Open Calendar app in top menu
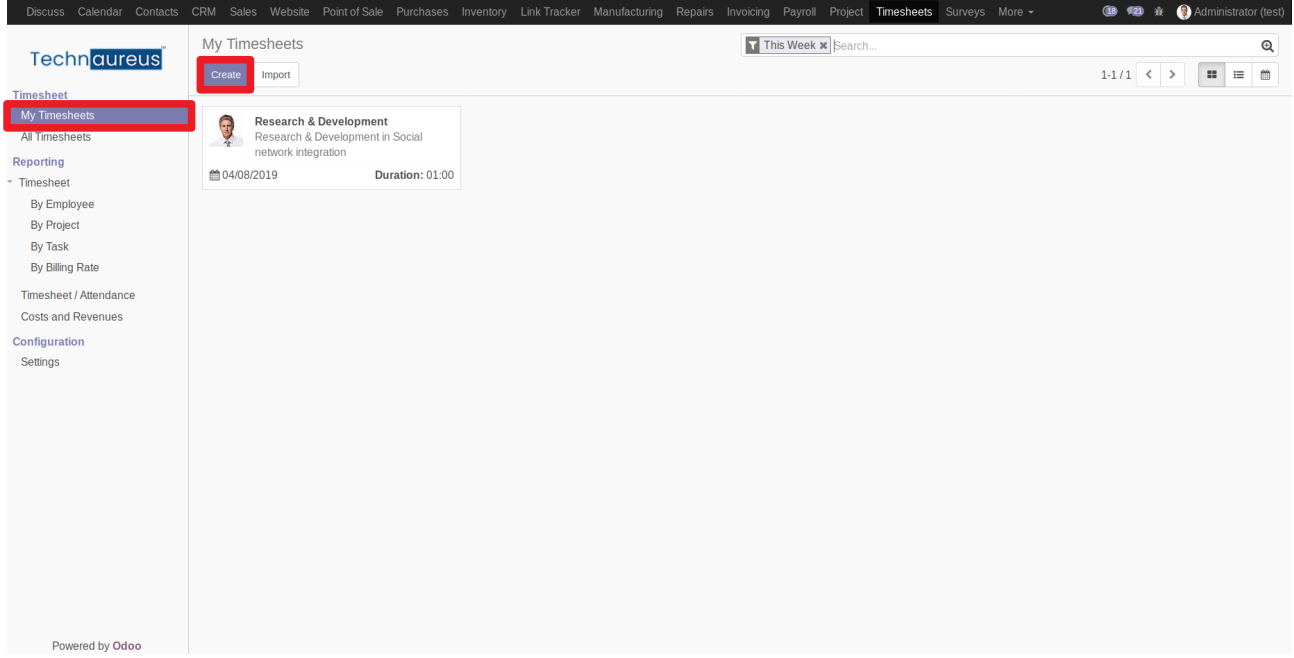 [100, 12]
